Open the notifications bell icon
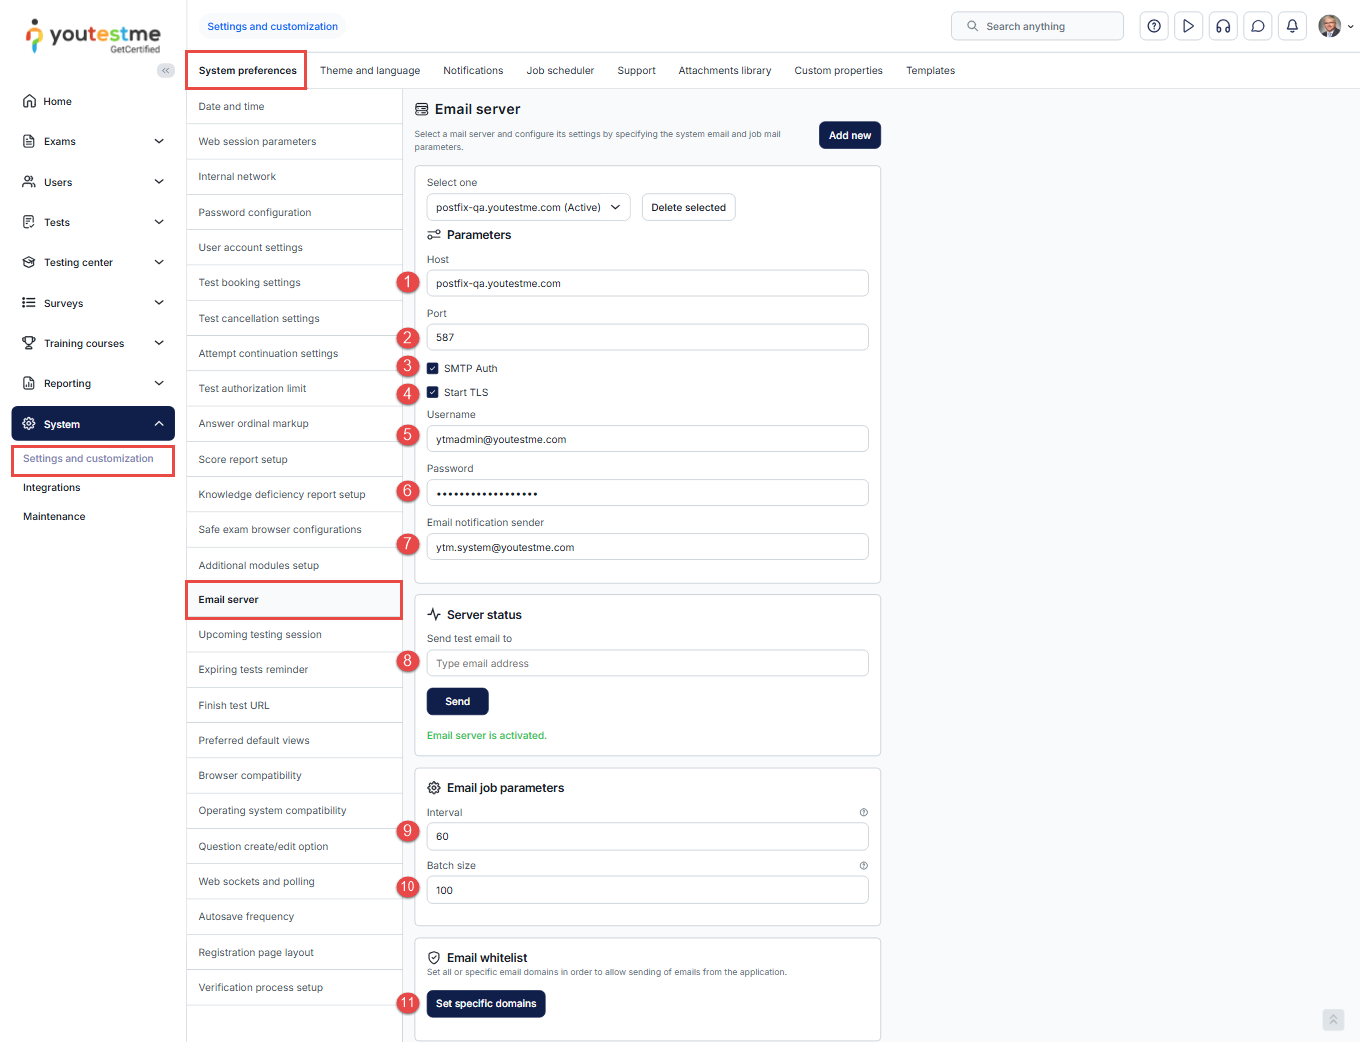This screenshot has height=1042, width=1360. point(1292,27)
